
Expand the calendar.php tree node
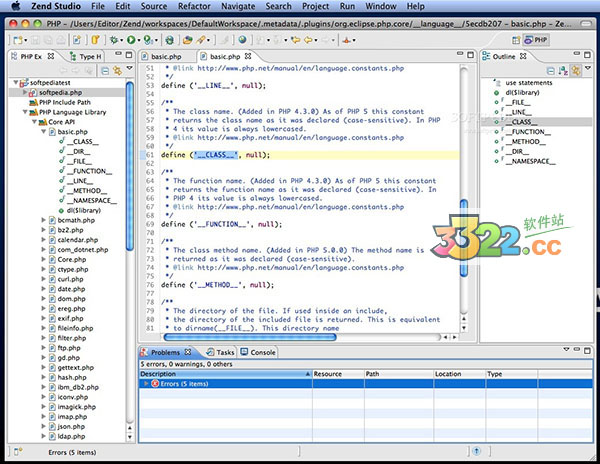point(43,239)
